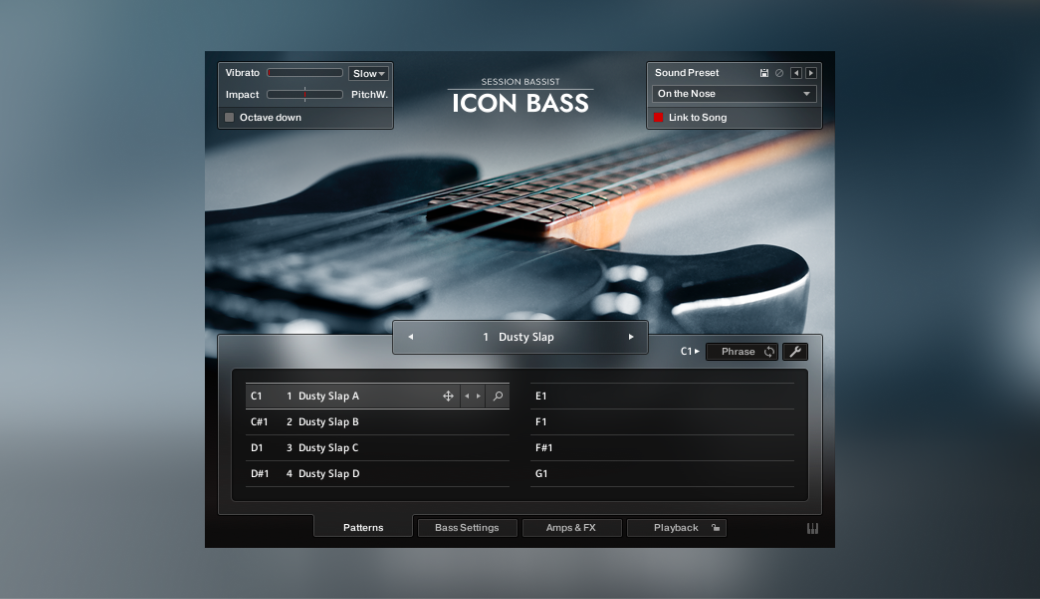Image resolution: width=1040 pixels, height=599 pixels.
Task: Click the drag-pattern move icon on C1
Action: [x=448, y=396]
